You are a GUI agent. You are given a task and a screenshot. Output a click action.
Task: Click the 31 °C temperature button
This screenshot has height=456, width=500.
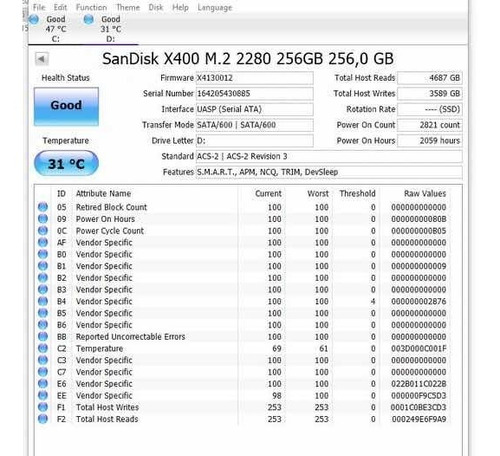coord(66,163)
